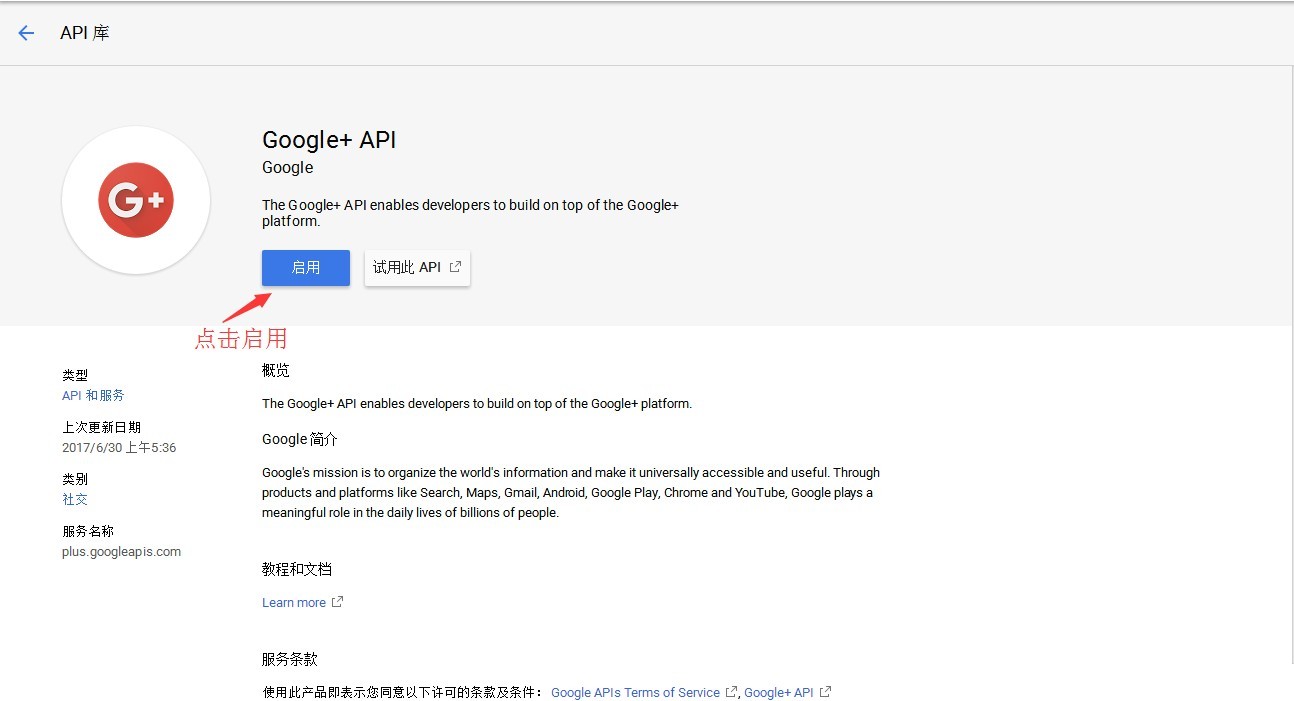Open the API 和服务 type link
The image size is (1294, 701).
[93, 396]
